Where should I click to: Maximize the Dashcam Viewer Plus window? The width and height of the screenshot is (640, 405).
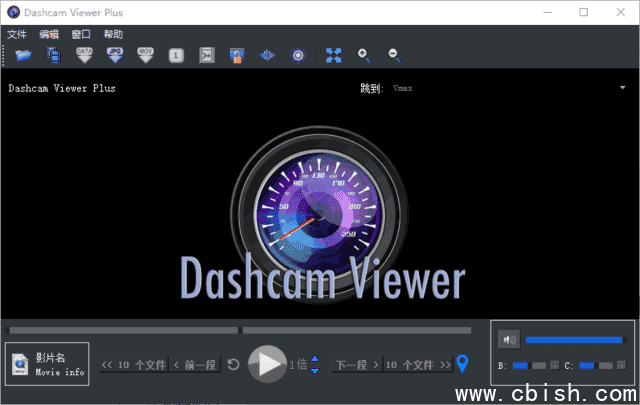[584, 12]
